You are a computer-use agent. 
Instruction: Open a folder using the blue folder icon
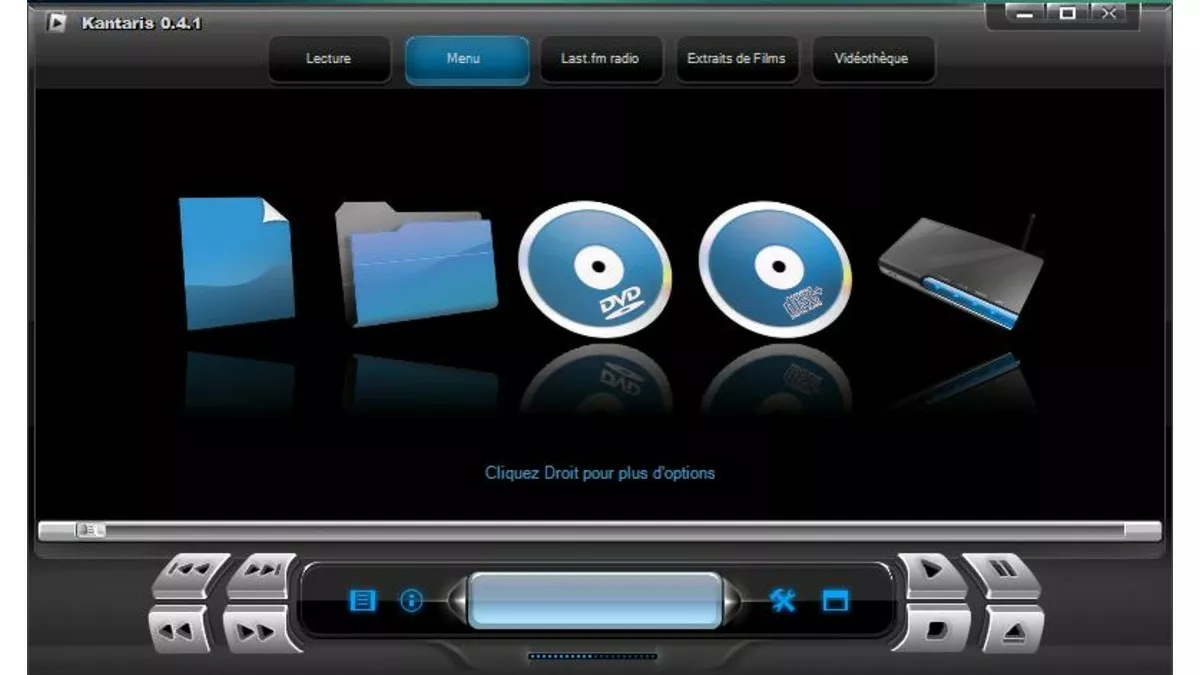(x=416, y=263)
